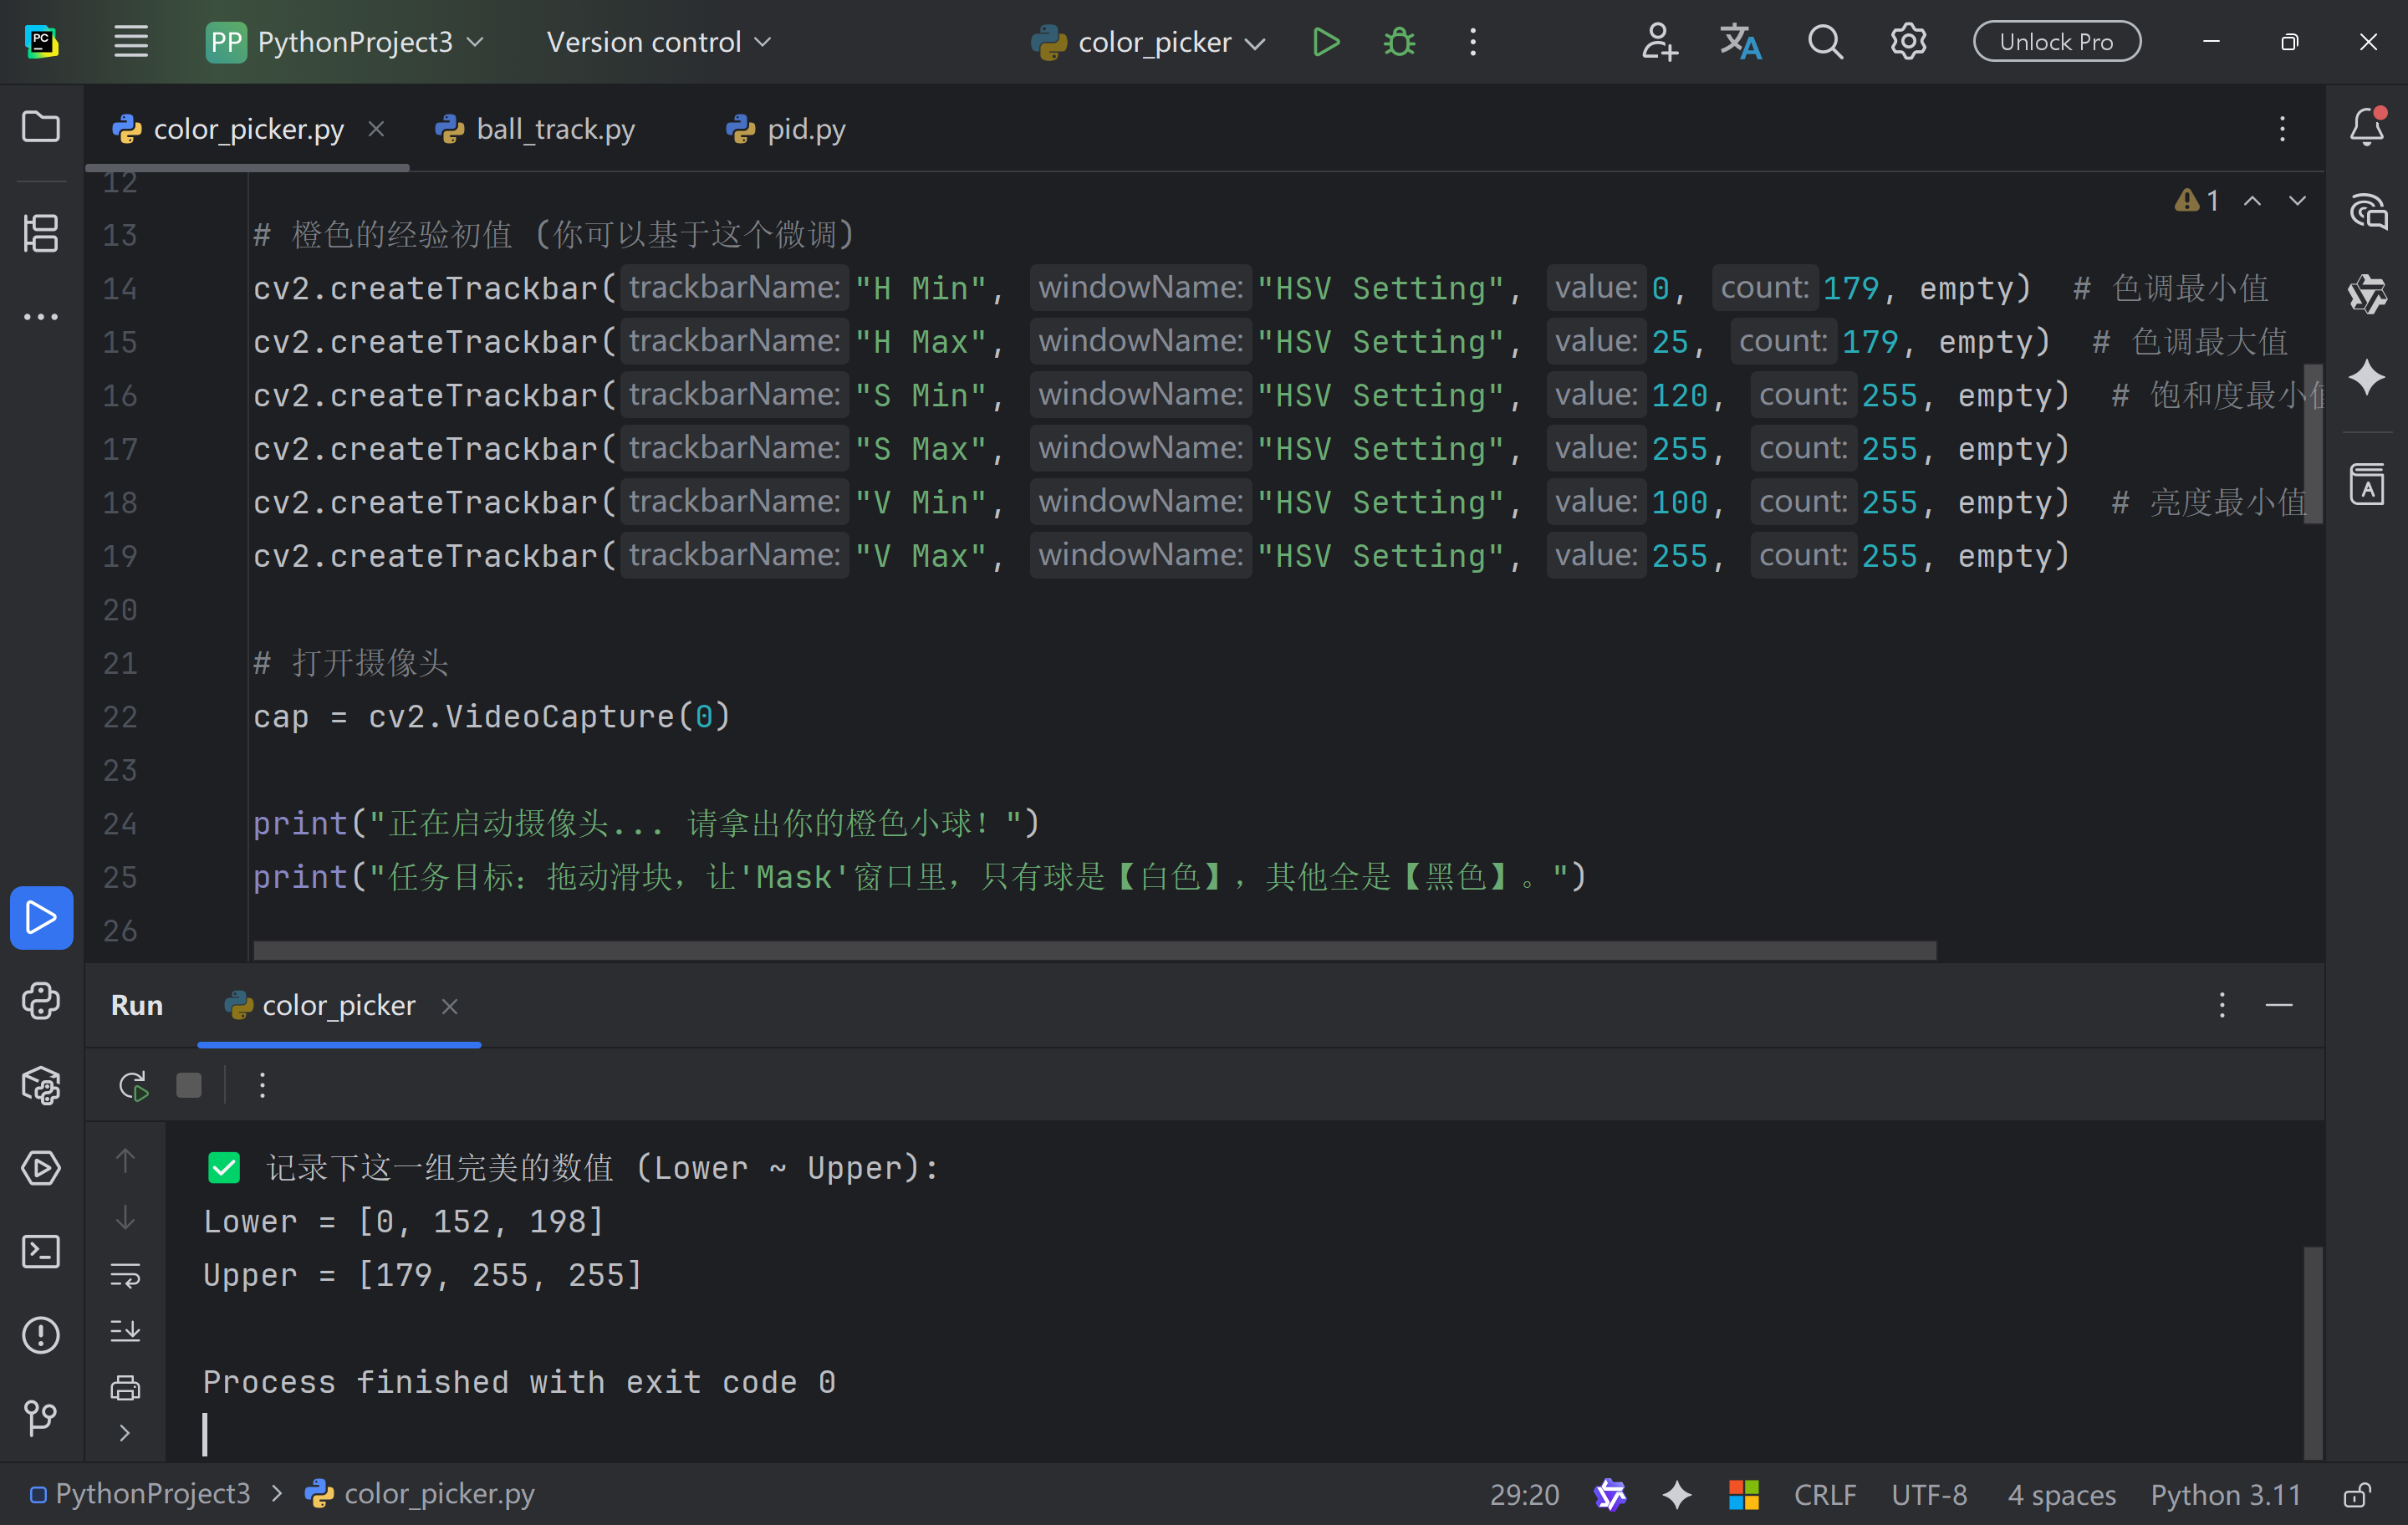Click the green Run button in toolbar
This screenshot has height=1525, width=2408.
pos(1325,42)
